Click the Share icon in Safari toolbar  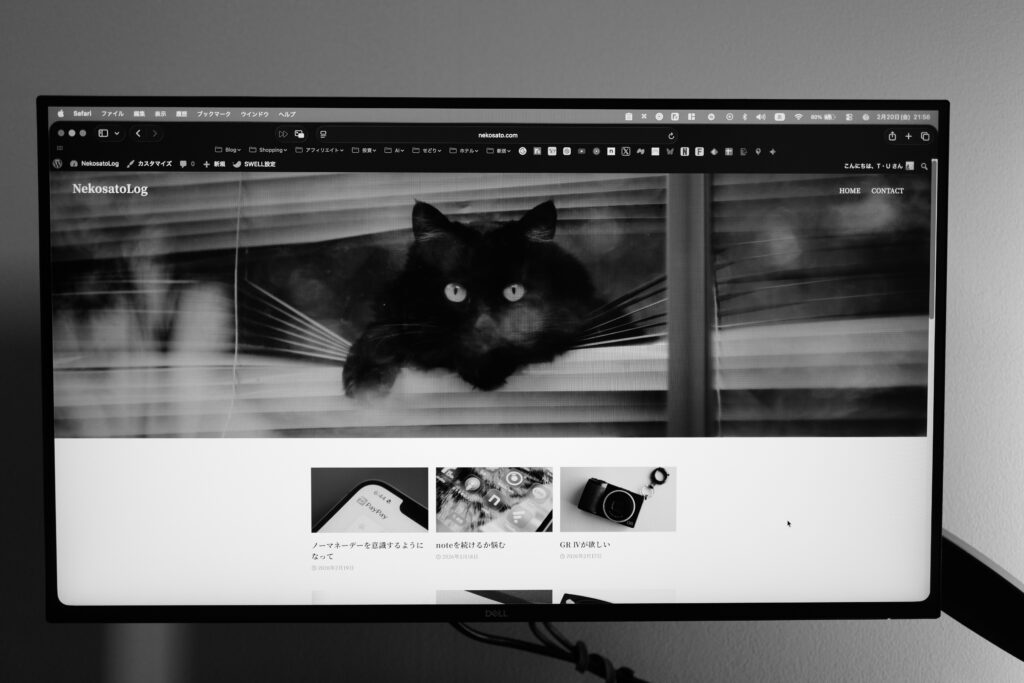pos(892,136)
